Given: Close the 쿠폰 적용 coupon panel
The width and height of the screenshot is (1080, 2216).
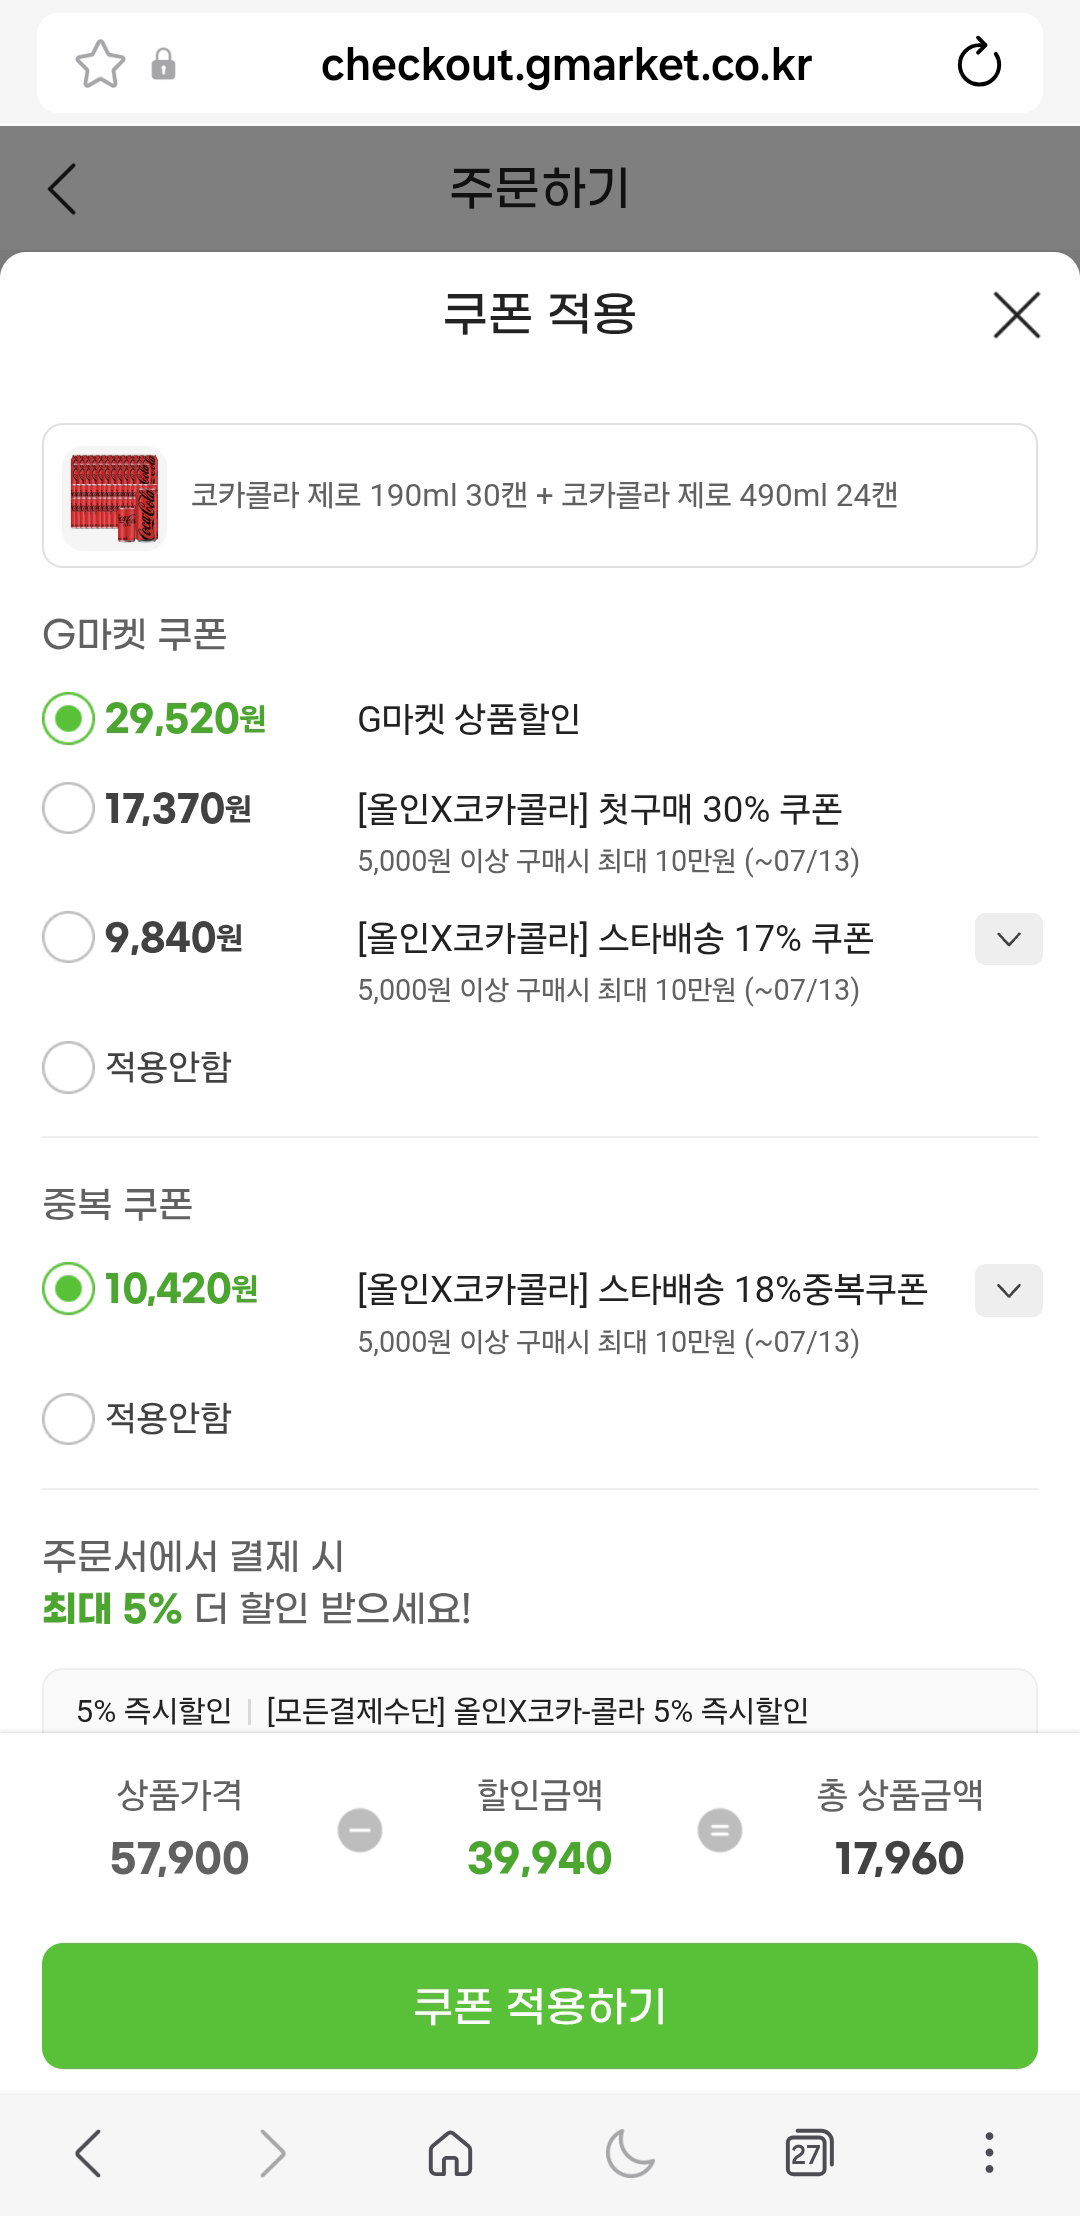Looking at the screenshot, I should [1017, 315].
